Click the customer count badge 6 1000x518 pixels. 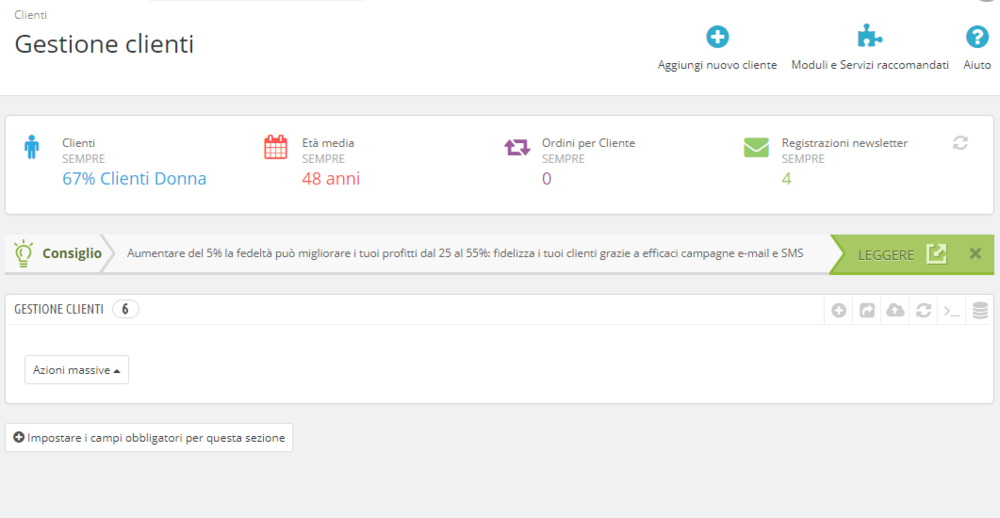tap(126, 309)
